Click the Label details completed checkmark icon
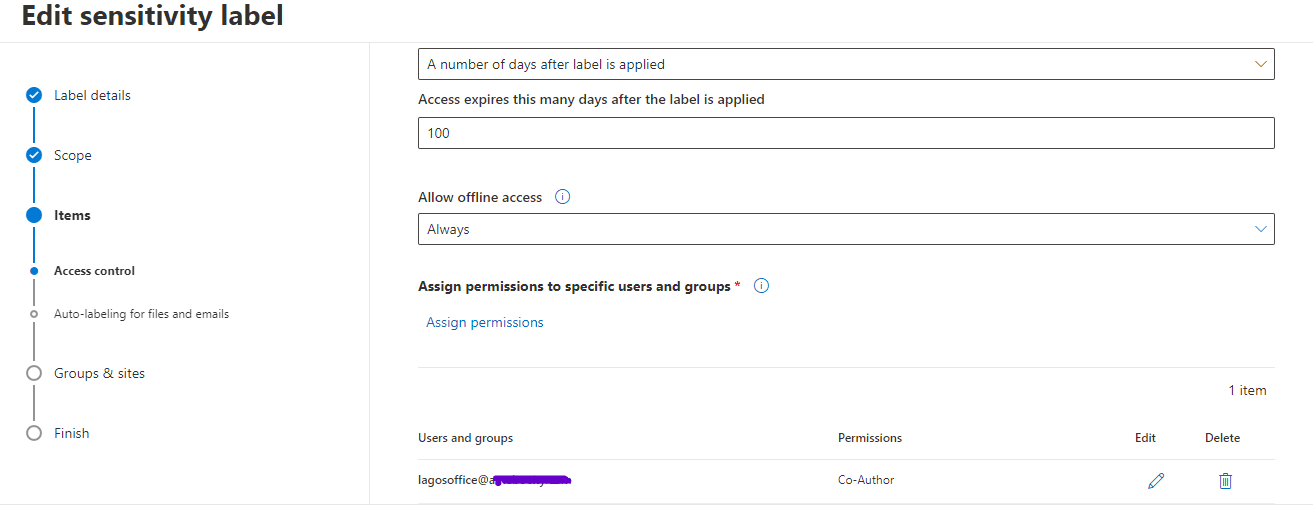This screenshot has width=1313, height=513. pos(34,95)
